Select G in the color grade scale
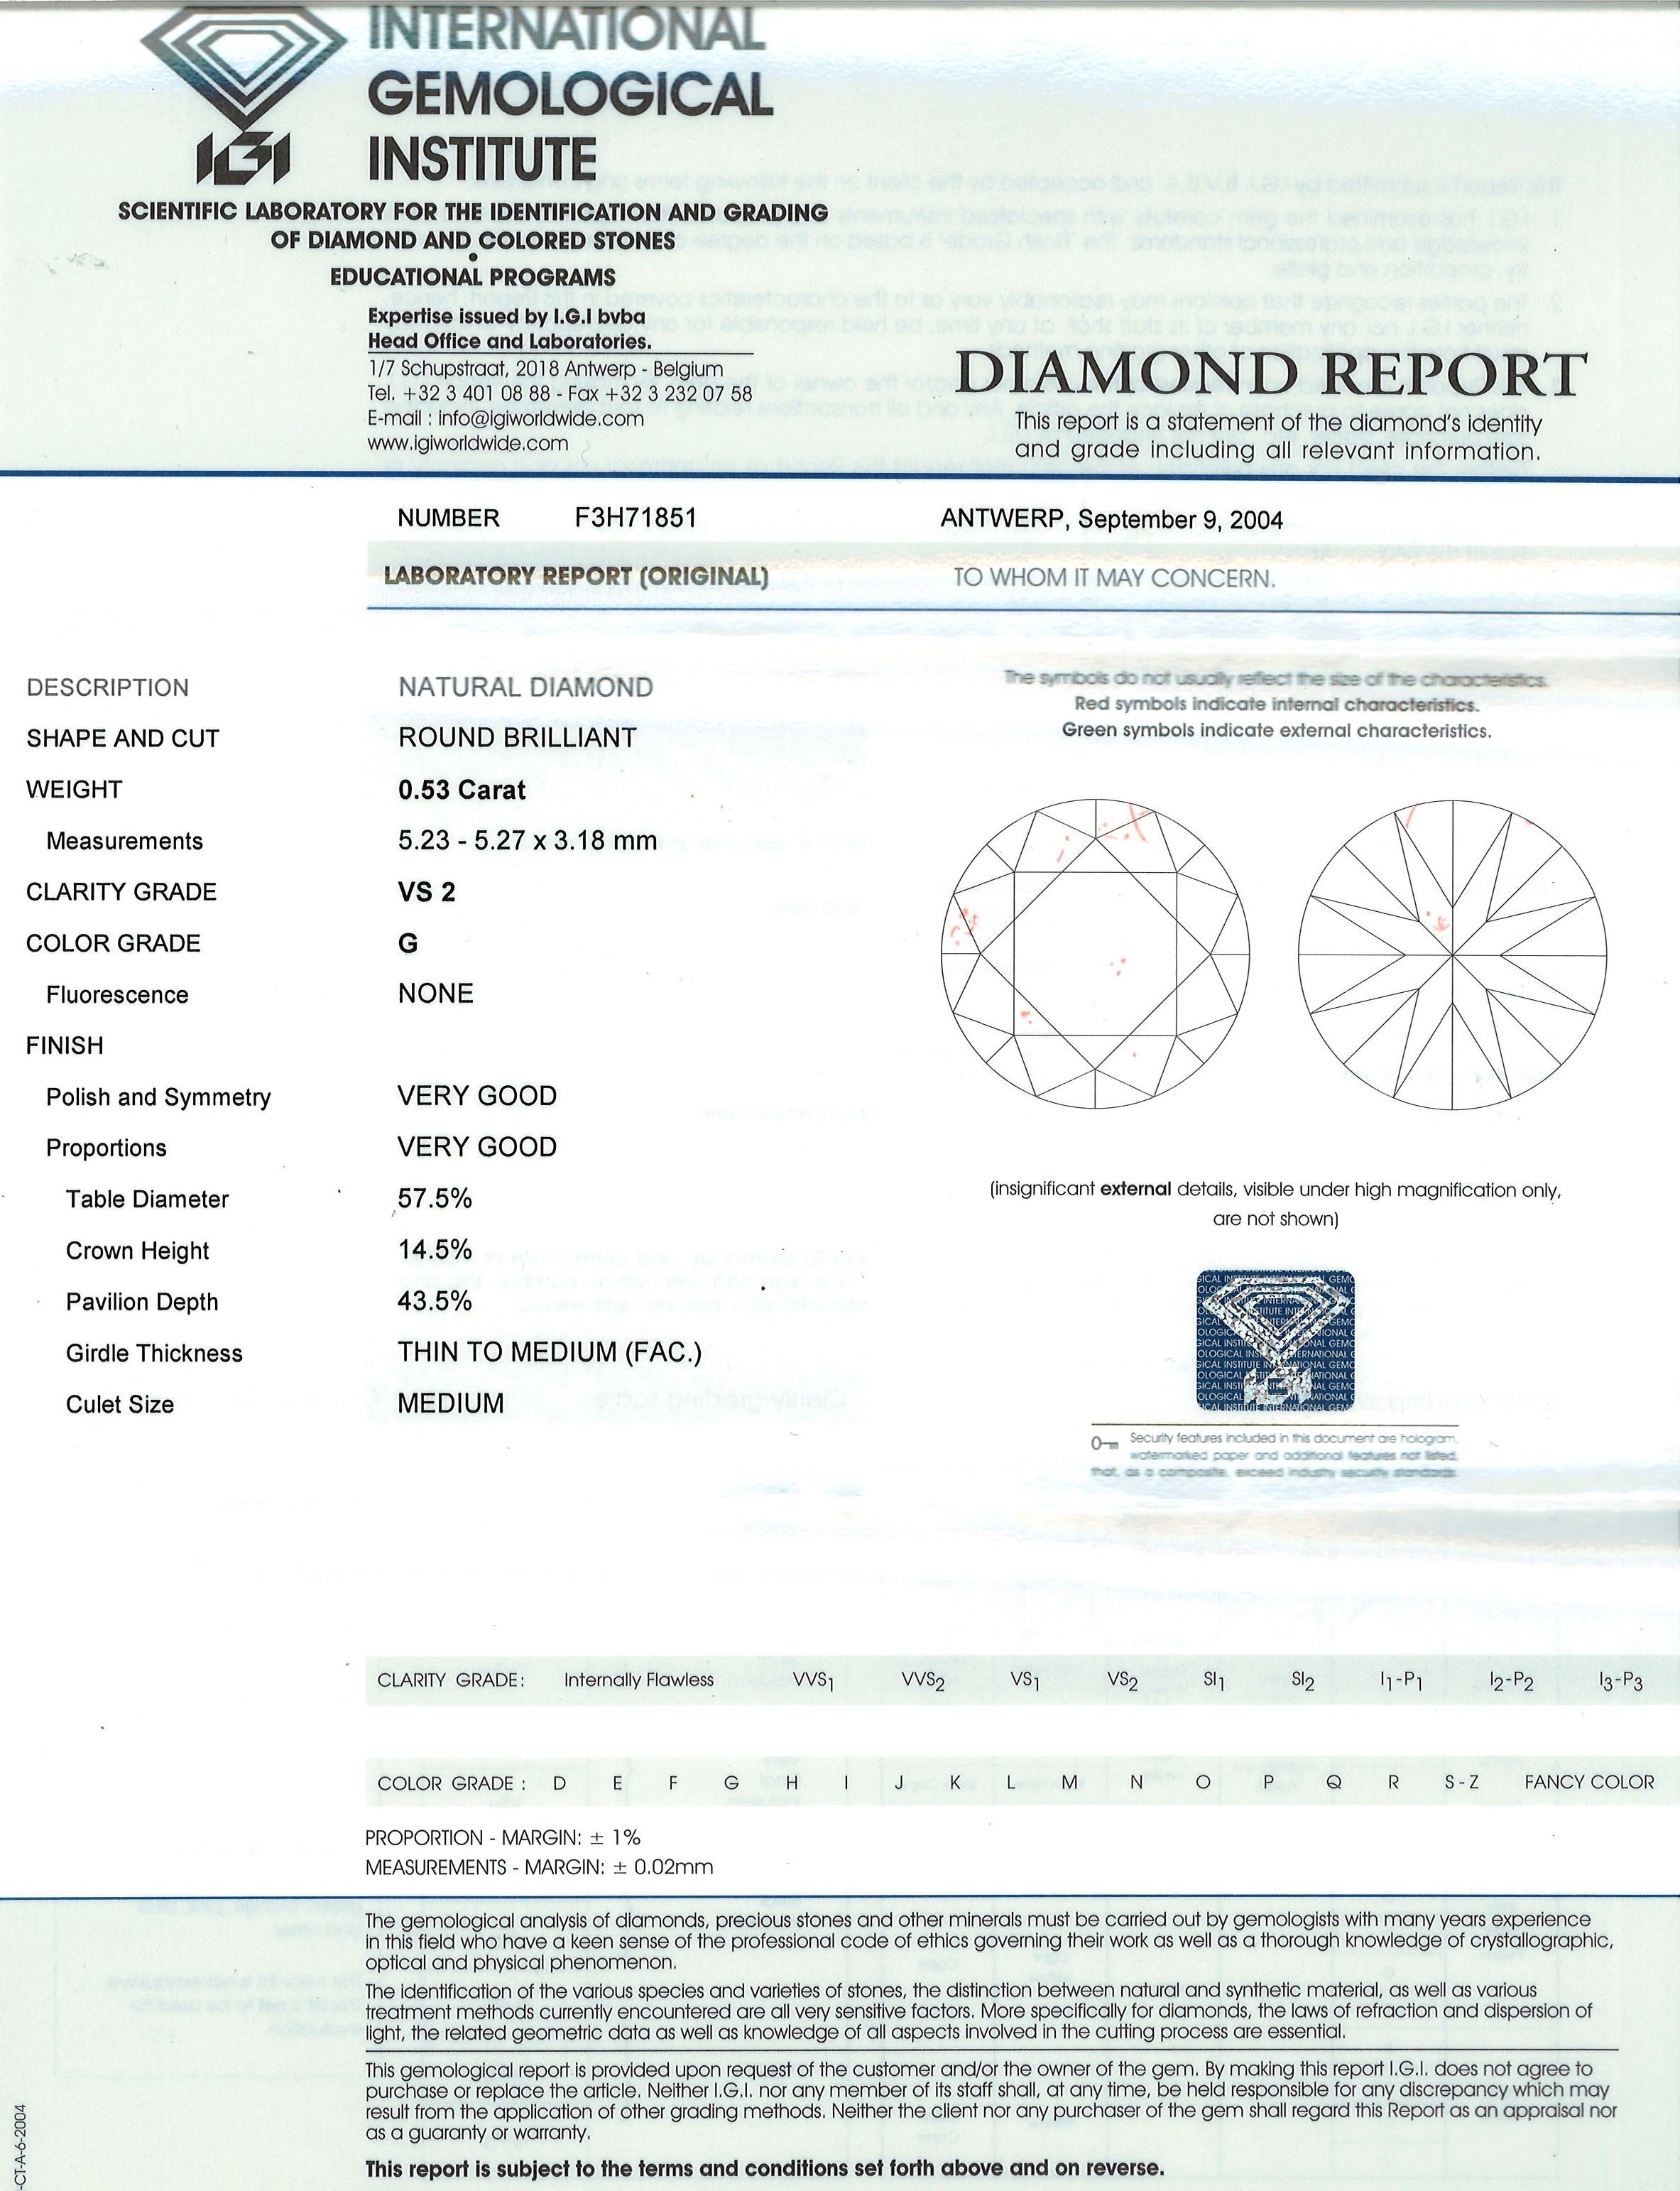 (x=732, y=1782)
